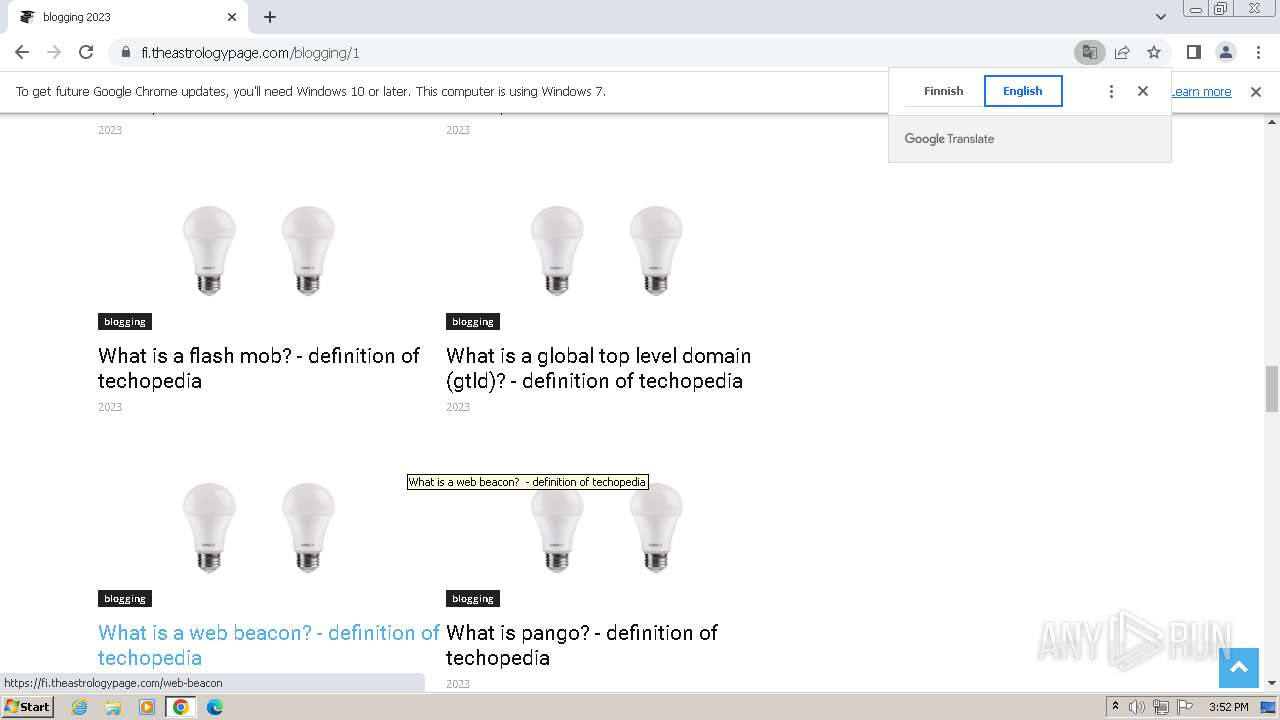Click the 2023 date under flash mob article

pos(110,407)
